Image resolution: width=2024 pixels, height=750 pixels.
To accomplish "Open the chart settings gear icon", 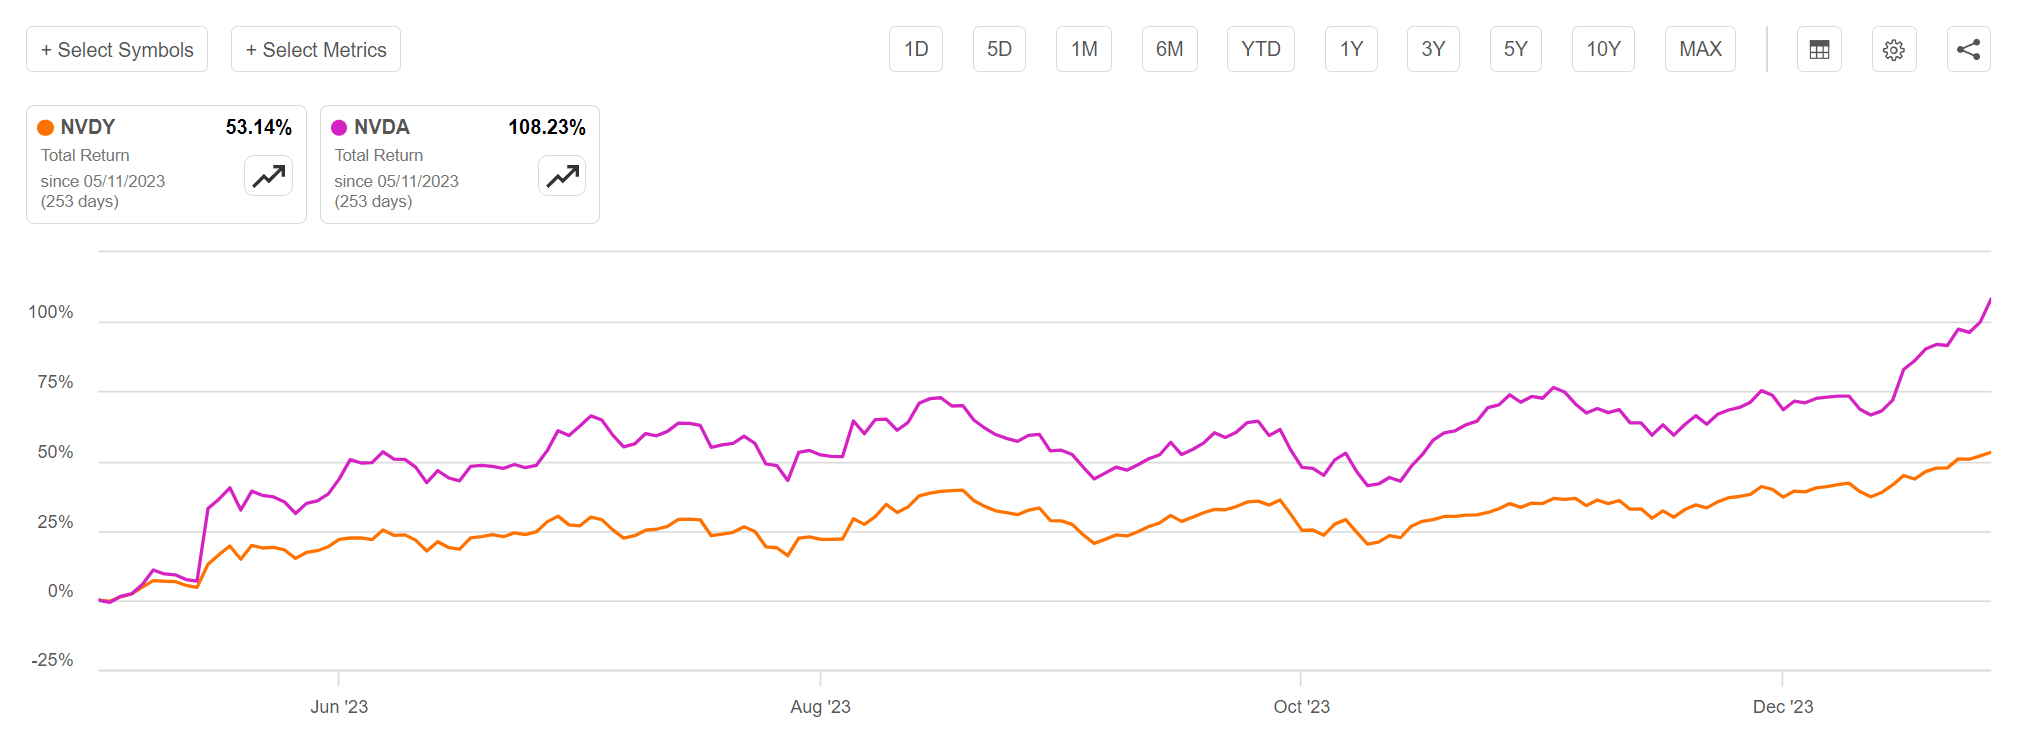I will pos(1894,48).
